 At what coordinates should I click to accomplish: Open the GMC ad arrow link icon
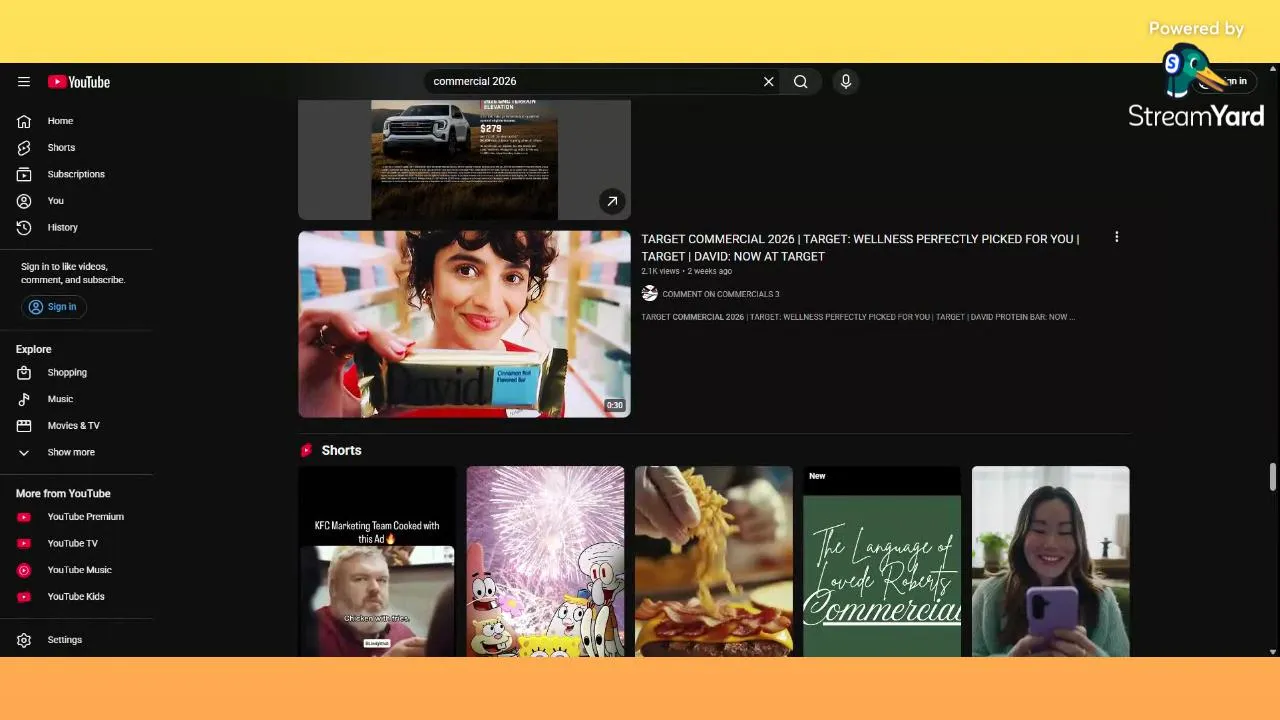coord(612,201)
